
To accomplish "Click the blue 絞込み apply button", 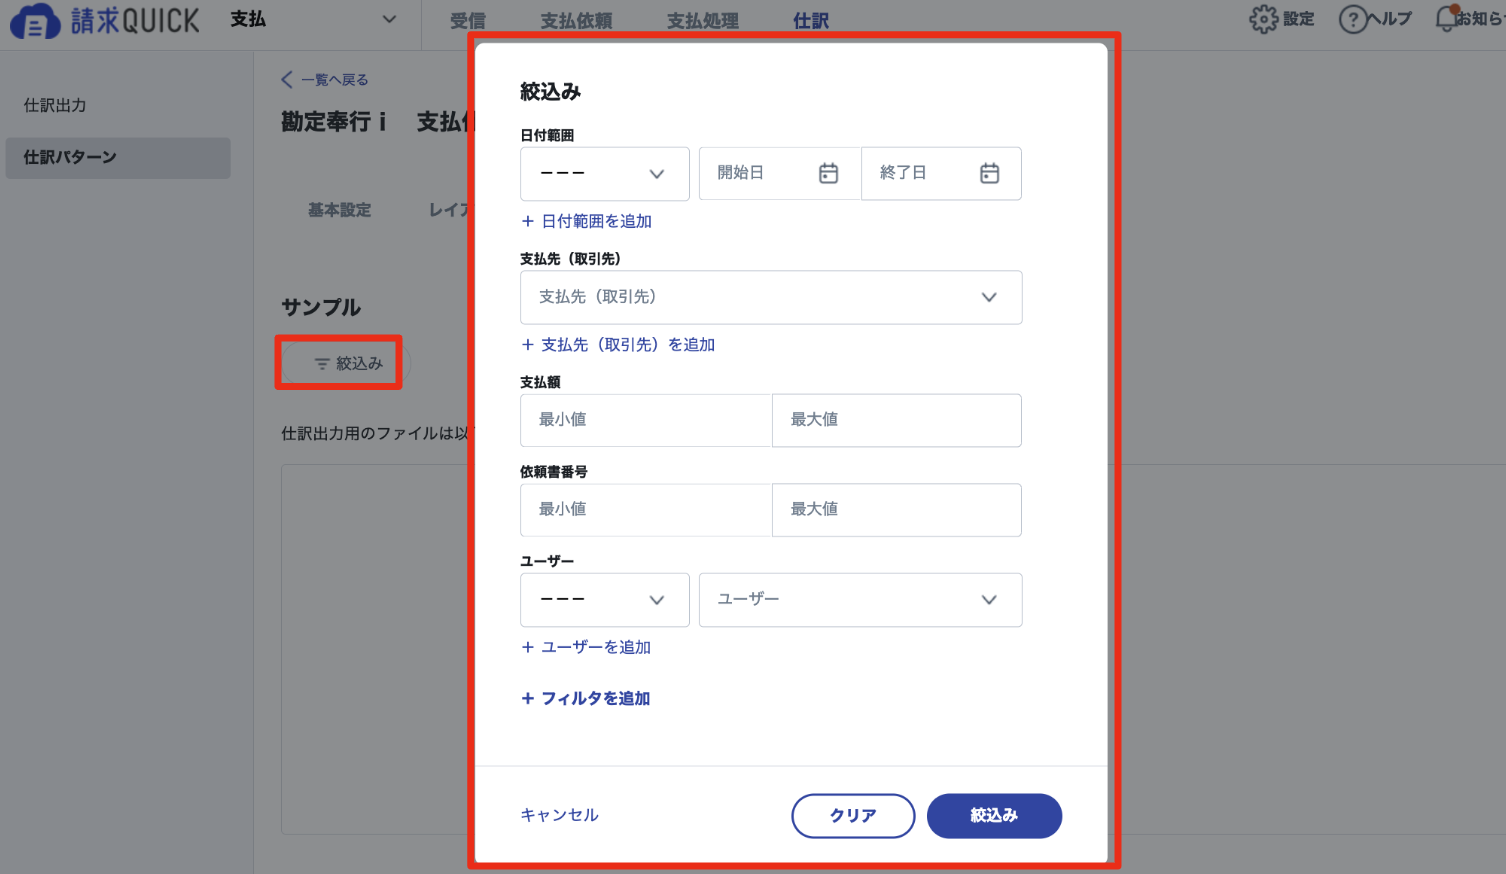I will point(994,816).
